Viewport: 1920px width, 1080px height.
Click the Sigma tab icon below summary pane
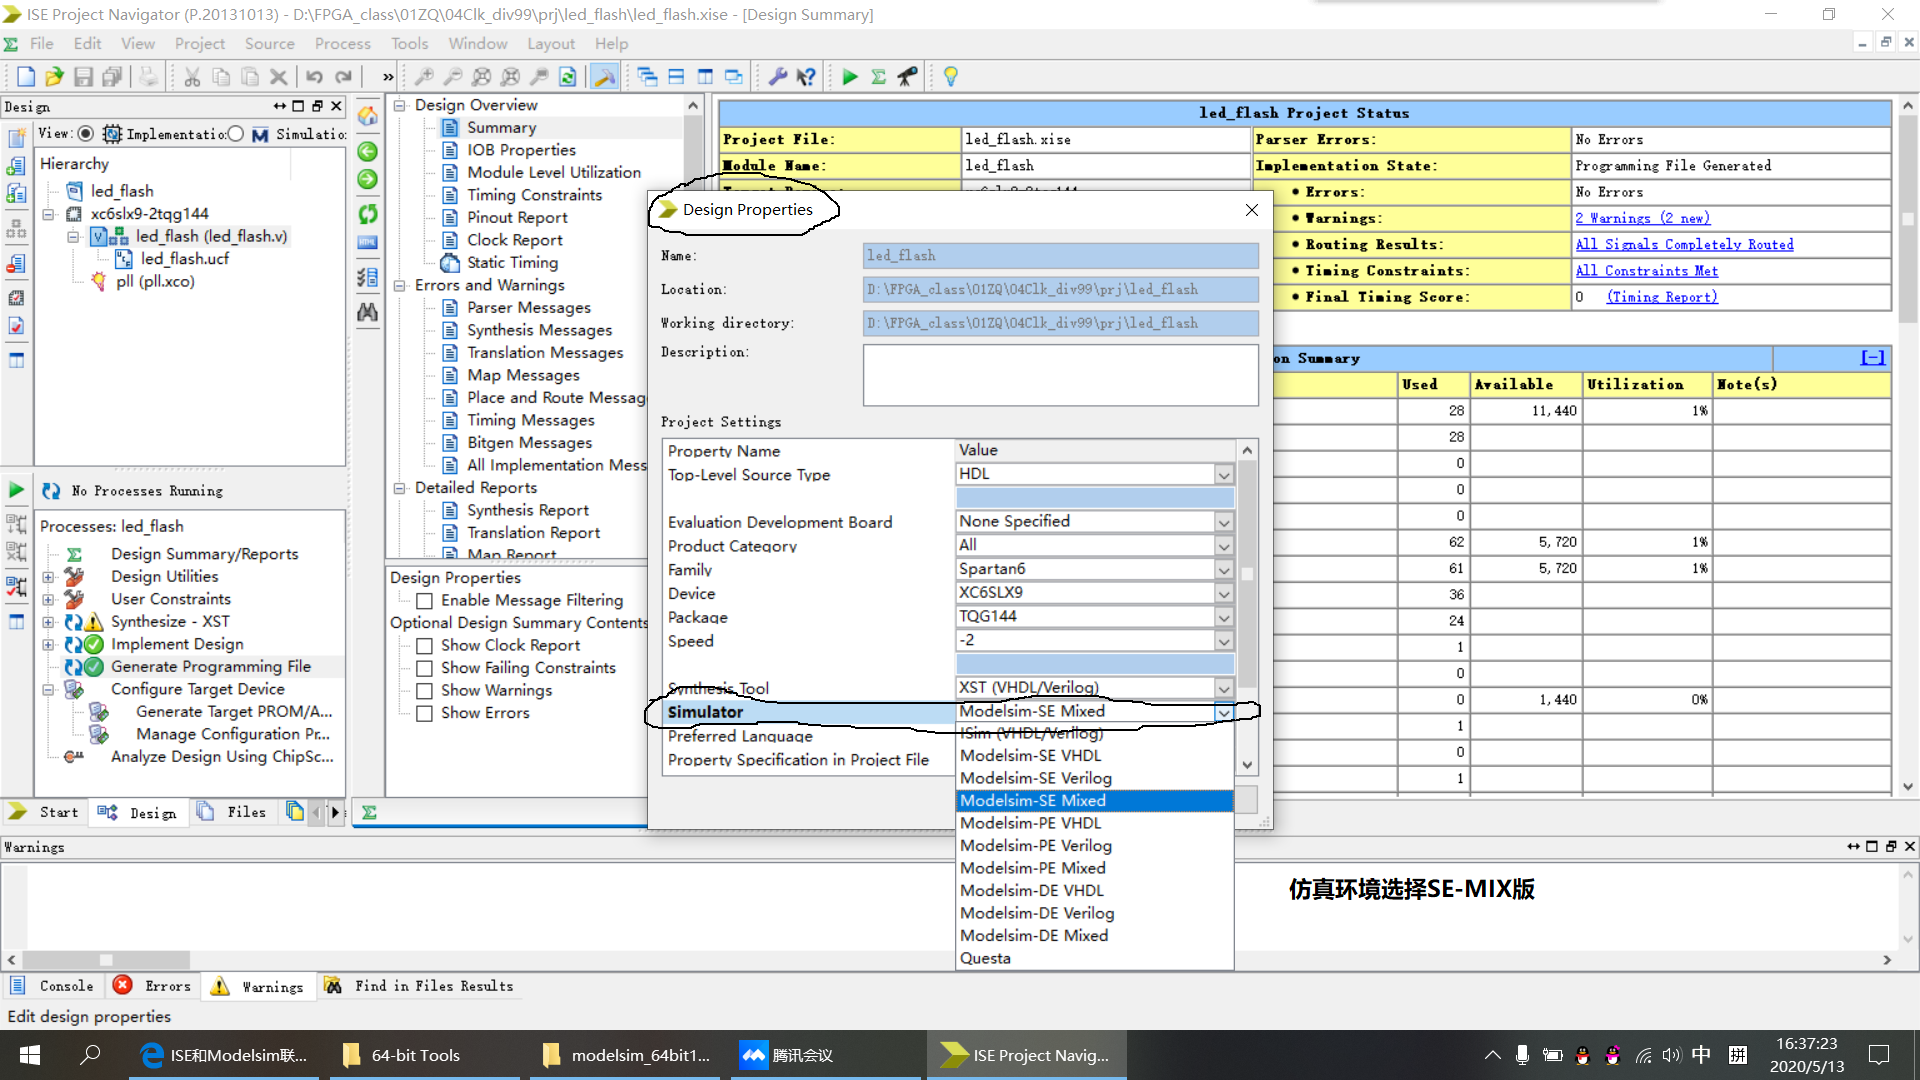[369, 813]
